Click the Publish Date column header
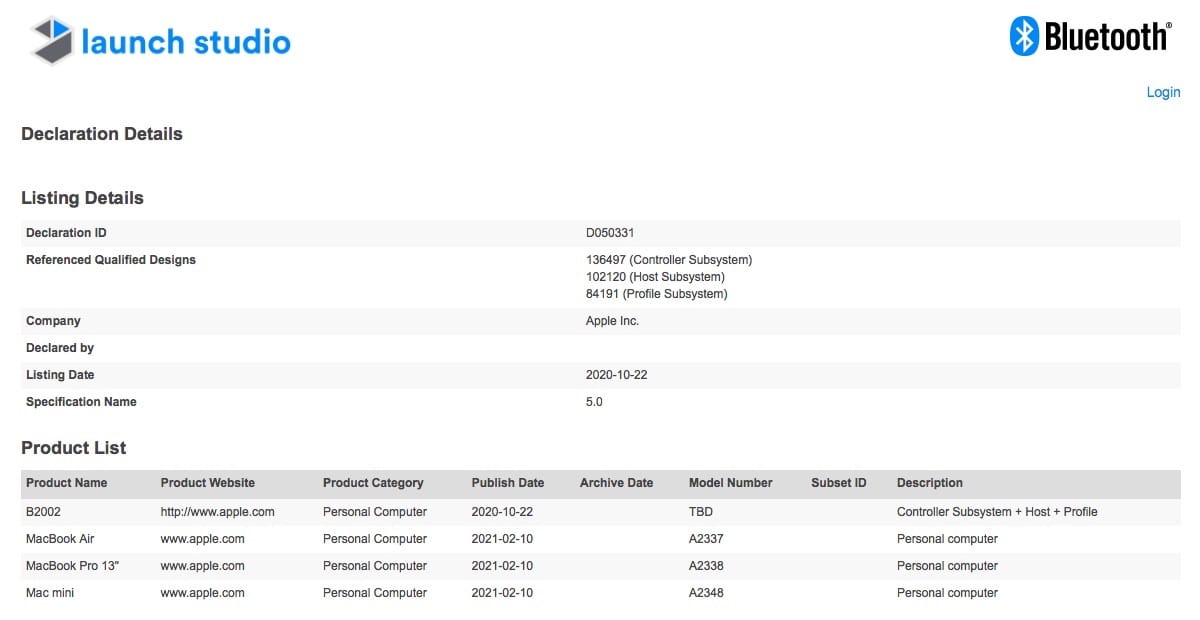This screenshot has height=620, width=1200. tap(508, 483)
